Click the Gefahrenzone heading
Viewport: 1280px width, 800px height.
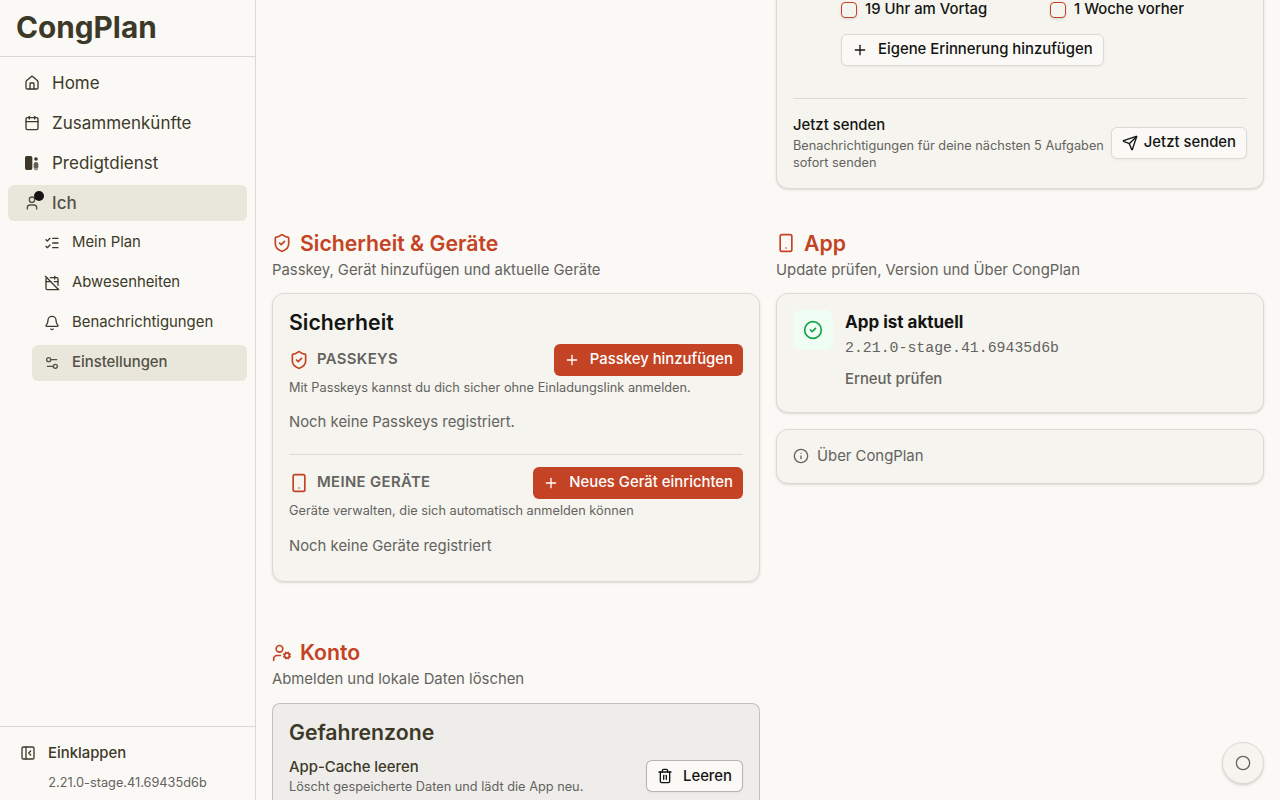click(362, 733)
